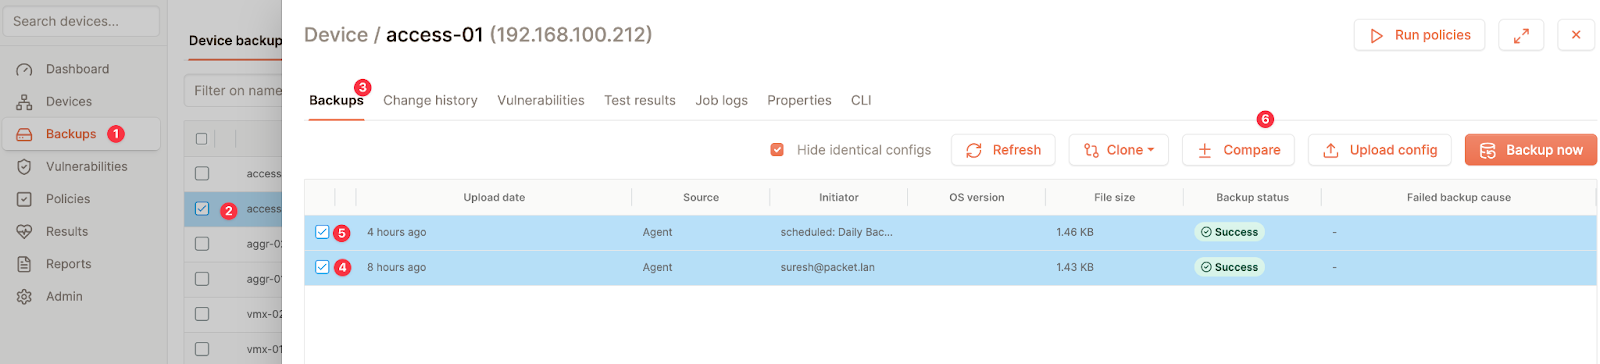Click the Compare button

(1238, 150)
